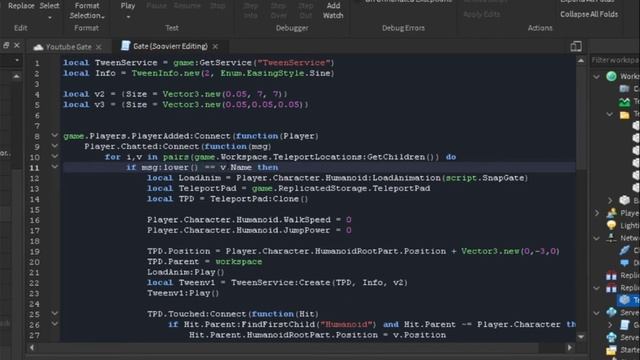Click TeleportLocations:GetChildren() on line 10
This screenshot has width=640, height=360.
pos(356,157)
